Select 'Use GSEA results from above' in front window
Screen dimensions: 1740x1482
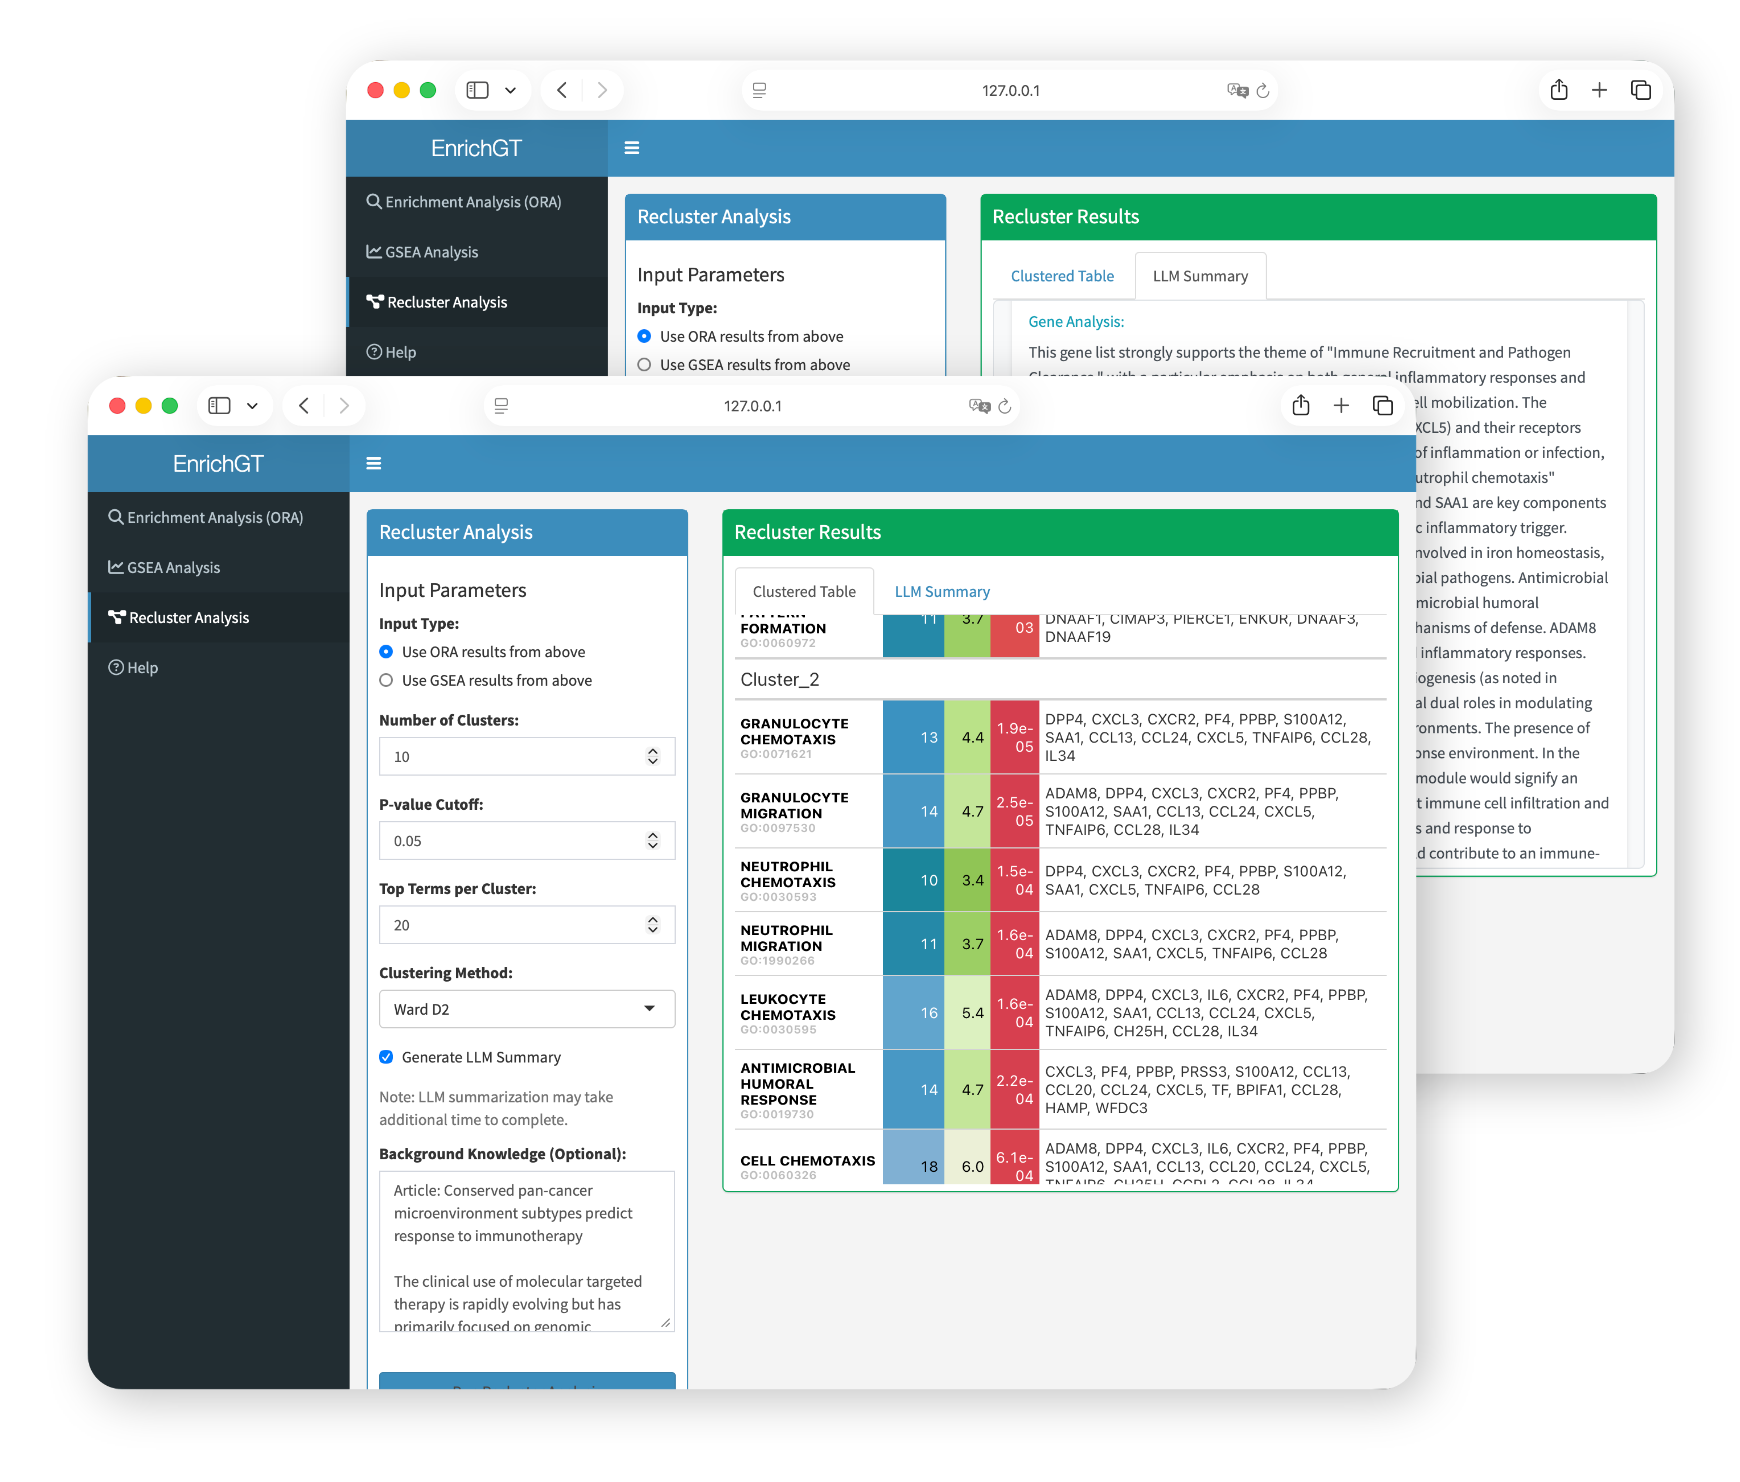tap(386, 681)
